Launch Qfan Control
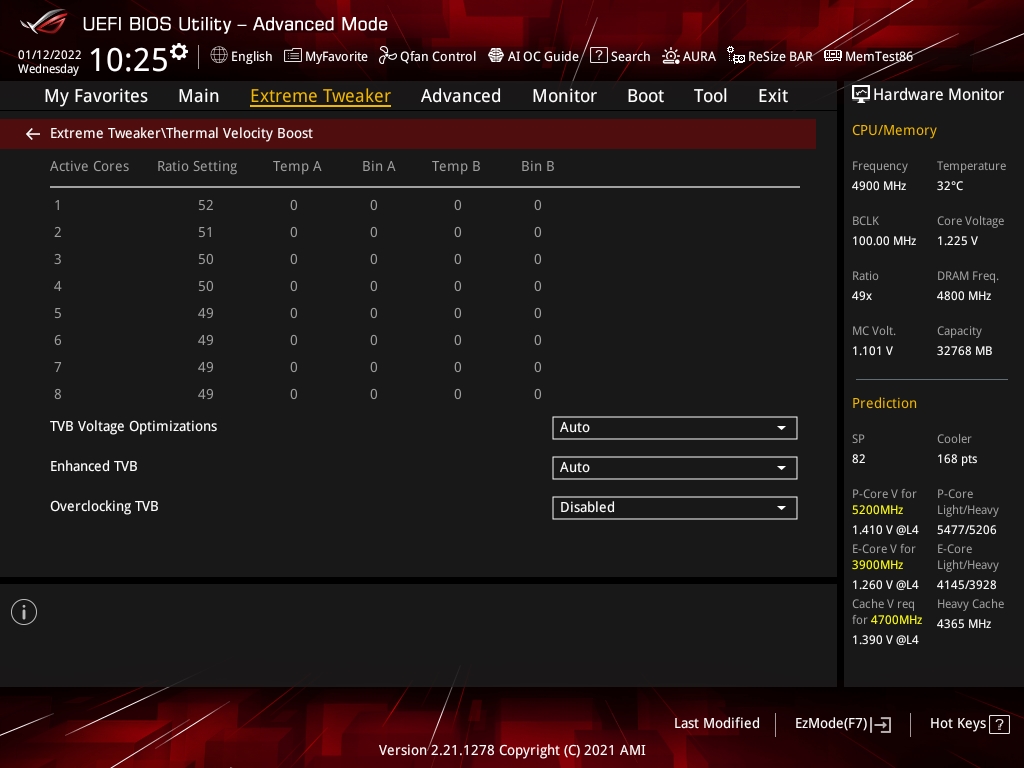 point(428,56)
